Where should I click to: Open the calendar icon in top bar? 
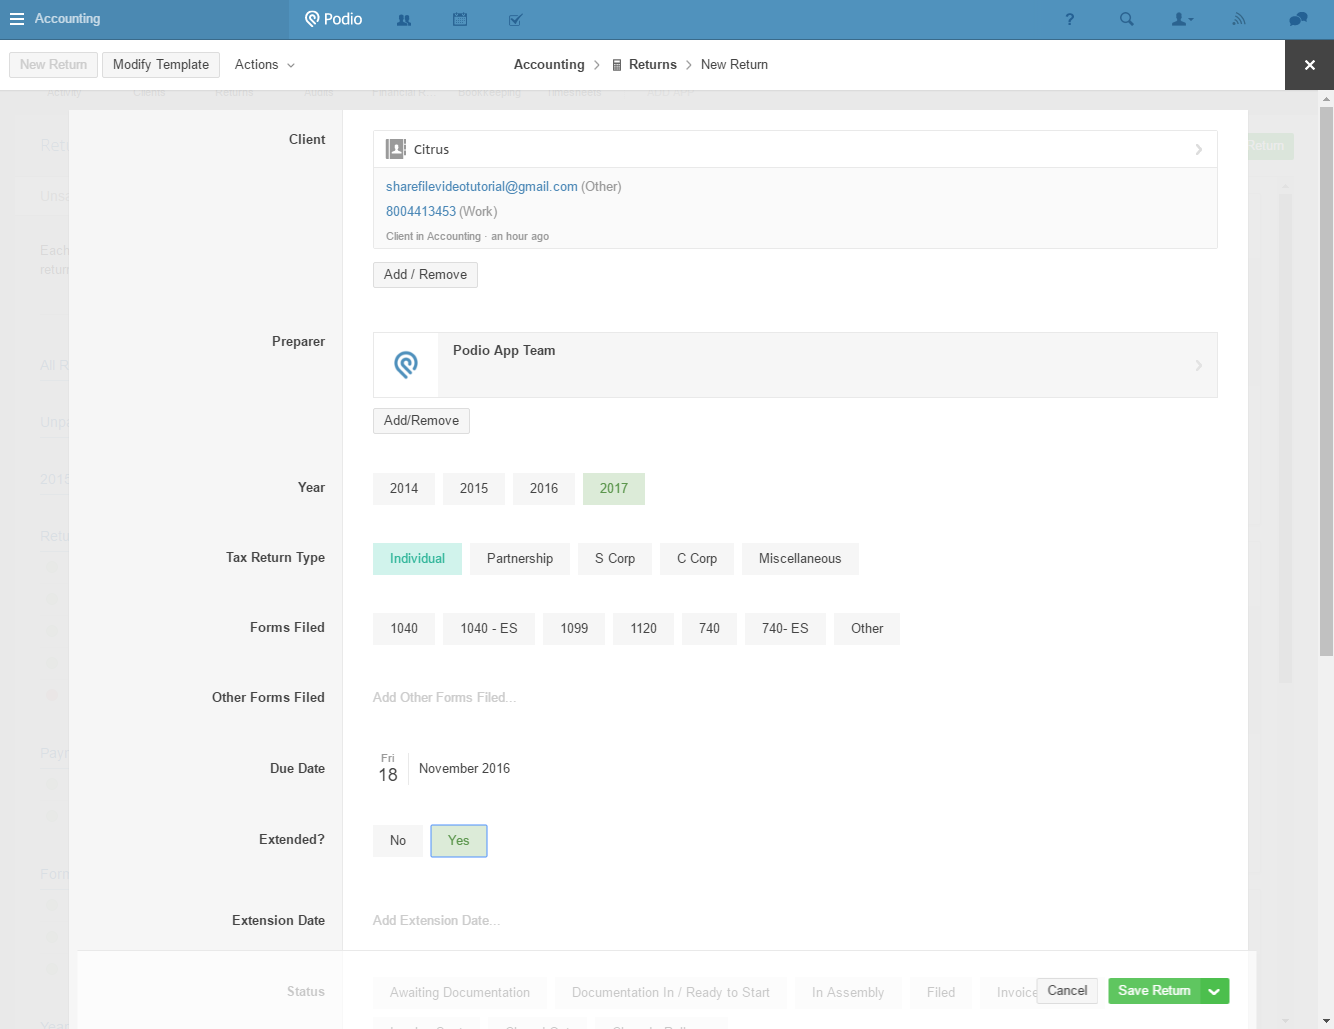[x=460, y=19]
